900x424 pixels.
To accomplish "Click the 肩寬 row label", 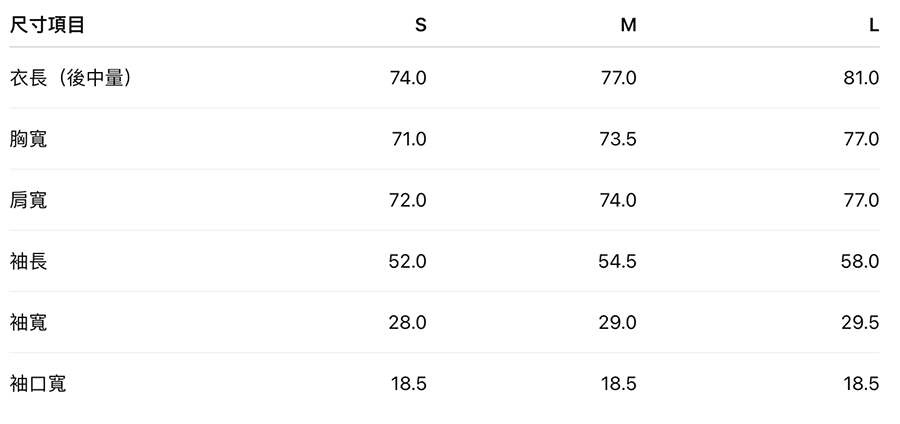I will (x=28, y=200).
